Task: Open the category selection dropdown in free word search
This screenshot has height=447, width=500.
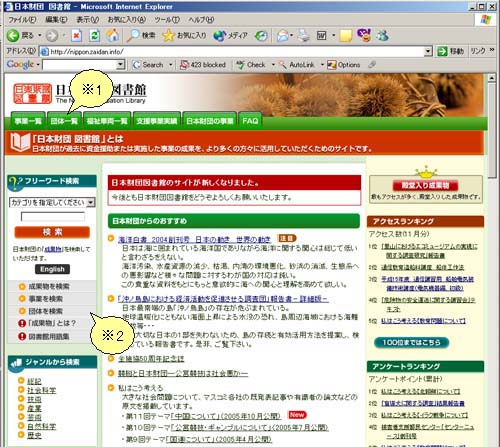Action: 91,202
